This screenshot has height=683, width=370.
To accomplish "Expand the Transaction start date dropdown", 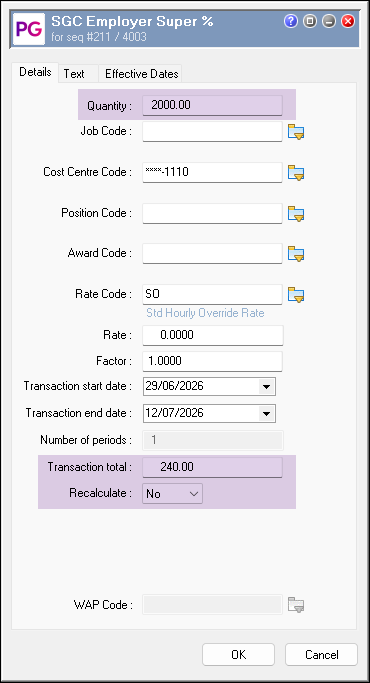I will [266, 386].
